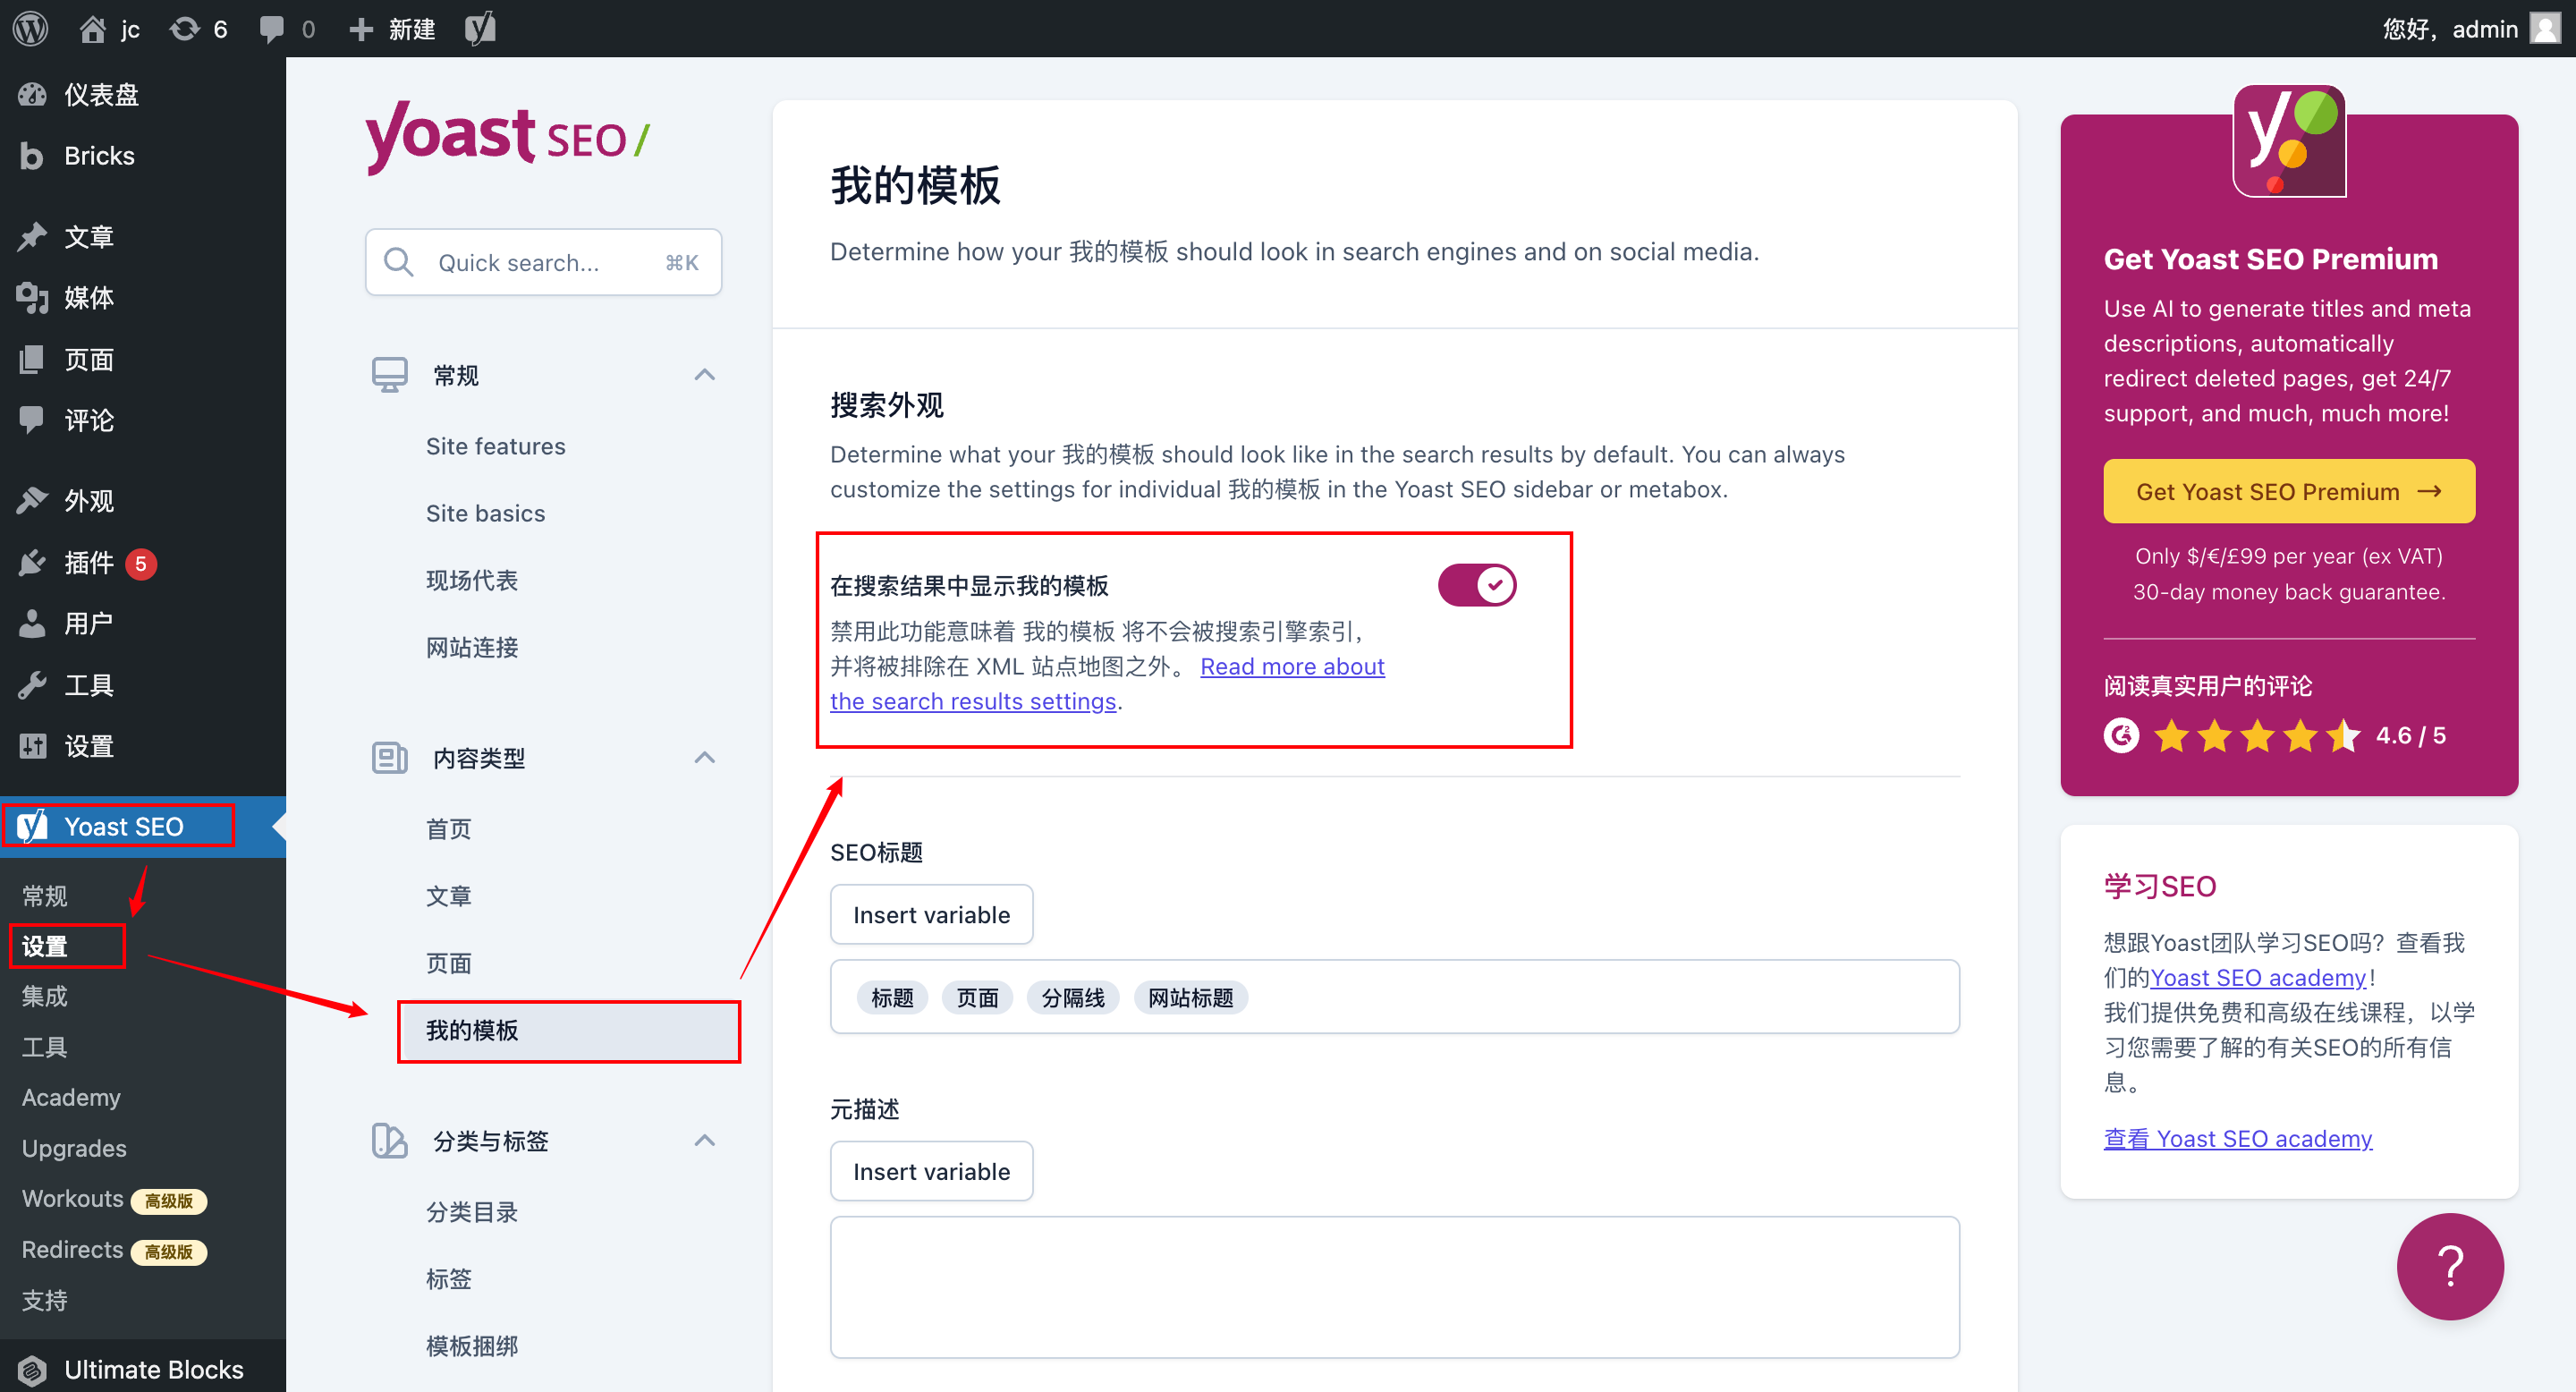
Task: Open 网站连接 settings page
Action: pos(471,647)
